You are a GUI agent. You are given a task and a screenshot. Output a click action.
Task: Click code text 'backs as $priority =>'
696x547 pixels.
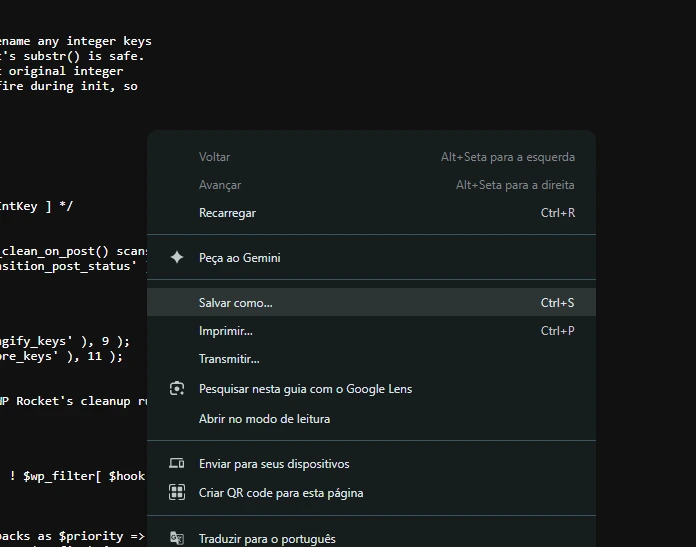72,536
